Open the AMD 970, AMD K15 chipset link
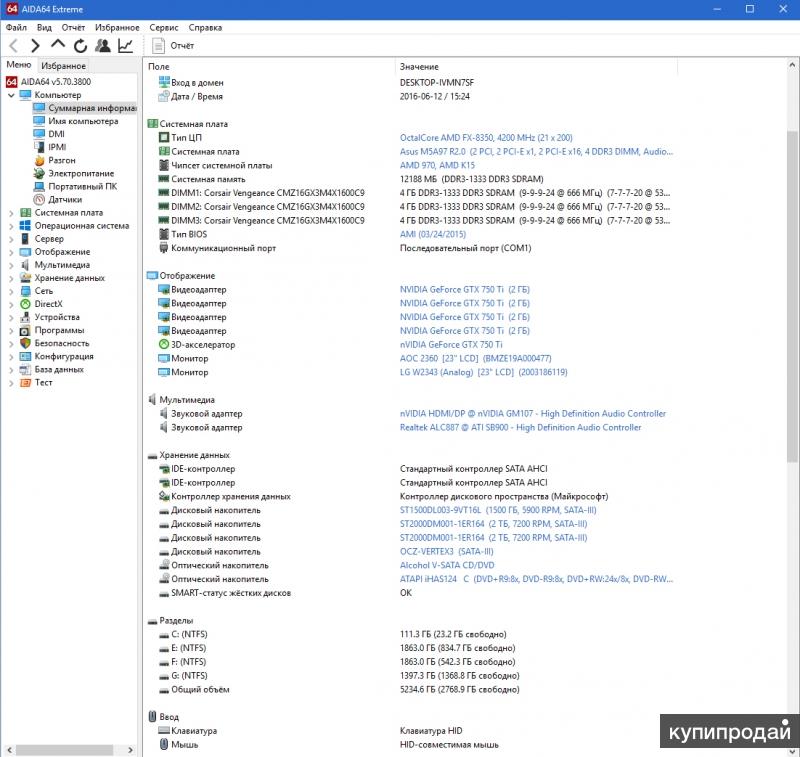The image size is (800, 757). tap(437, 165)
